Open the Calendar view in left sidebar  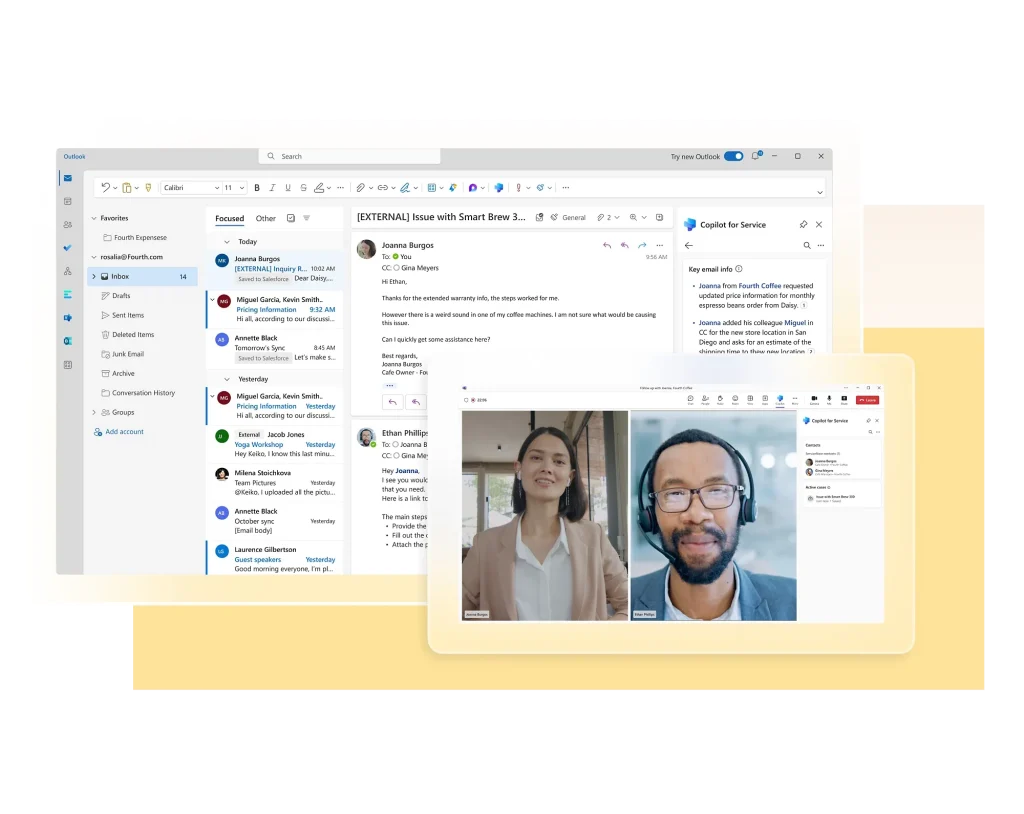point(68,201)
